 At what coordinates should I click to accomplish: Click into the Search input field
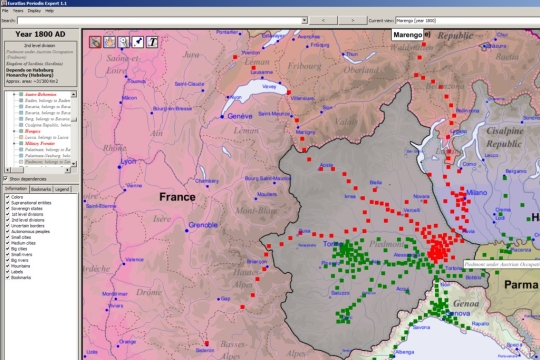pyautogui.click(x=159, y=21)
